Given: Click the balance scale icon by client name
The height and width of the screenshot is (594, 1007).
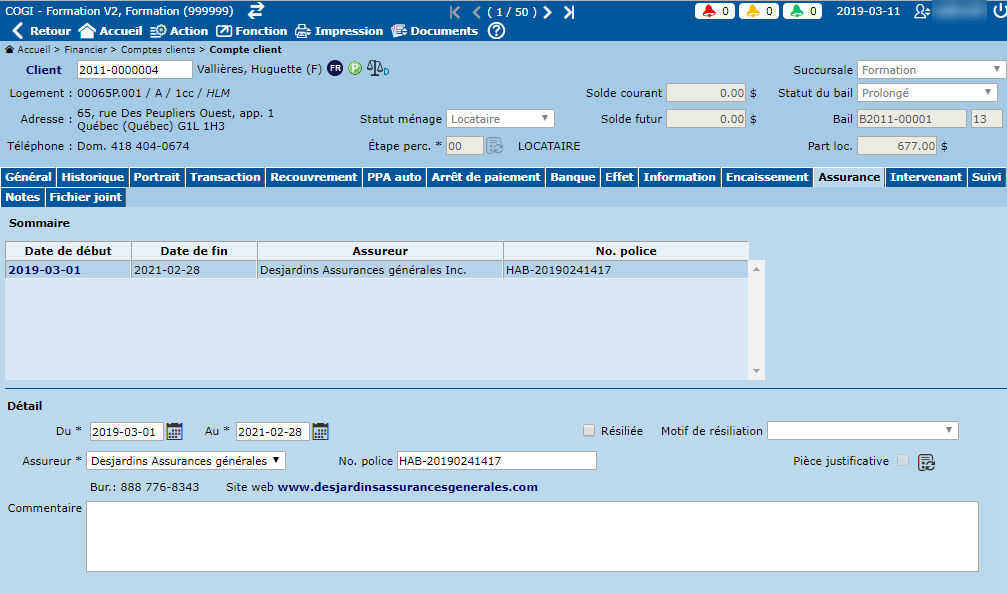Looking at the screenshot, I should coord(377,70).
